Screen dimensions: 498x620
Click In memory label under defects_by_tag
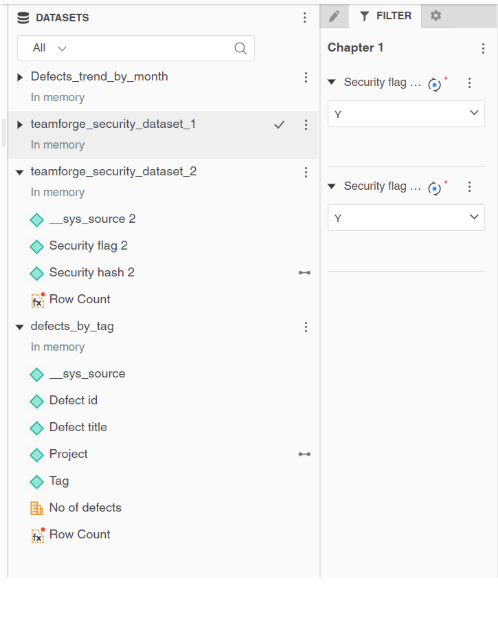(x=58, y=347)
